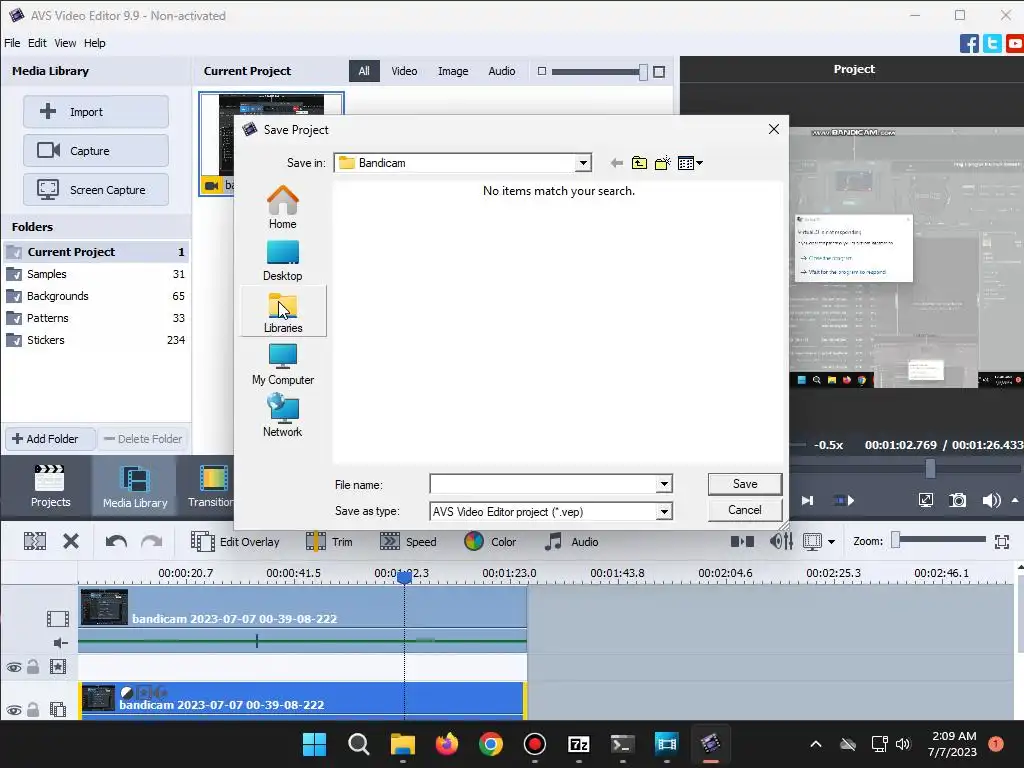This screenshot has width=1024, height=768.
Task: Select Desktop in the Save Project sidebar
Action: 282,261
